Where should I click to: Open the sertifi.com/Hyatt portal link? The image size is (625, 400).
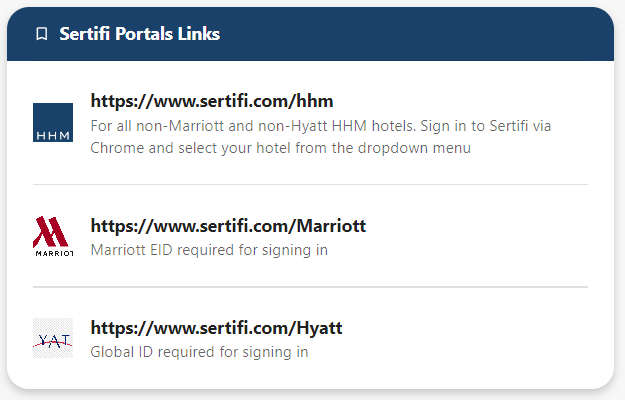216,327
